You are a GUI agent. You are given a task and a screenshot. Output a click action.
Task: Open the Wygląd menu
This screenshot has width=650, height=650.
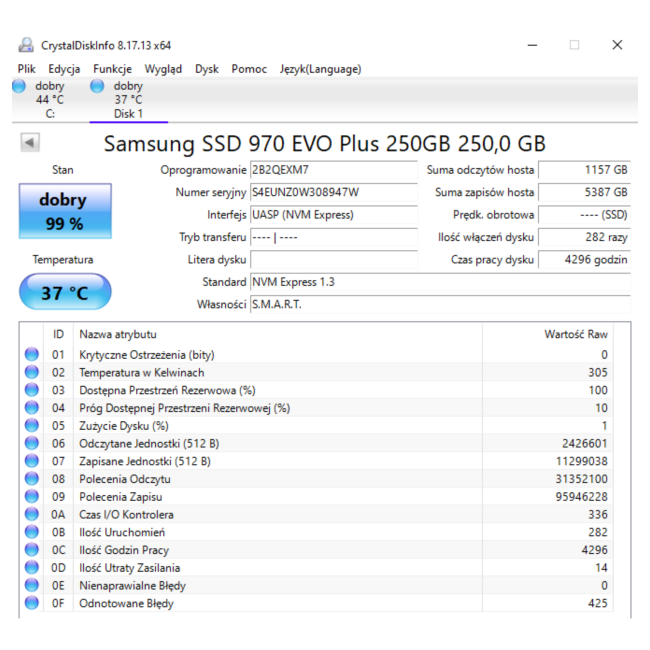pyautogui.click(x=163, y=69)
